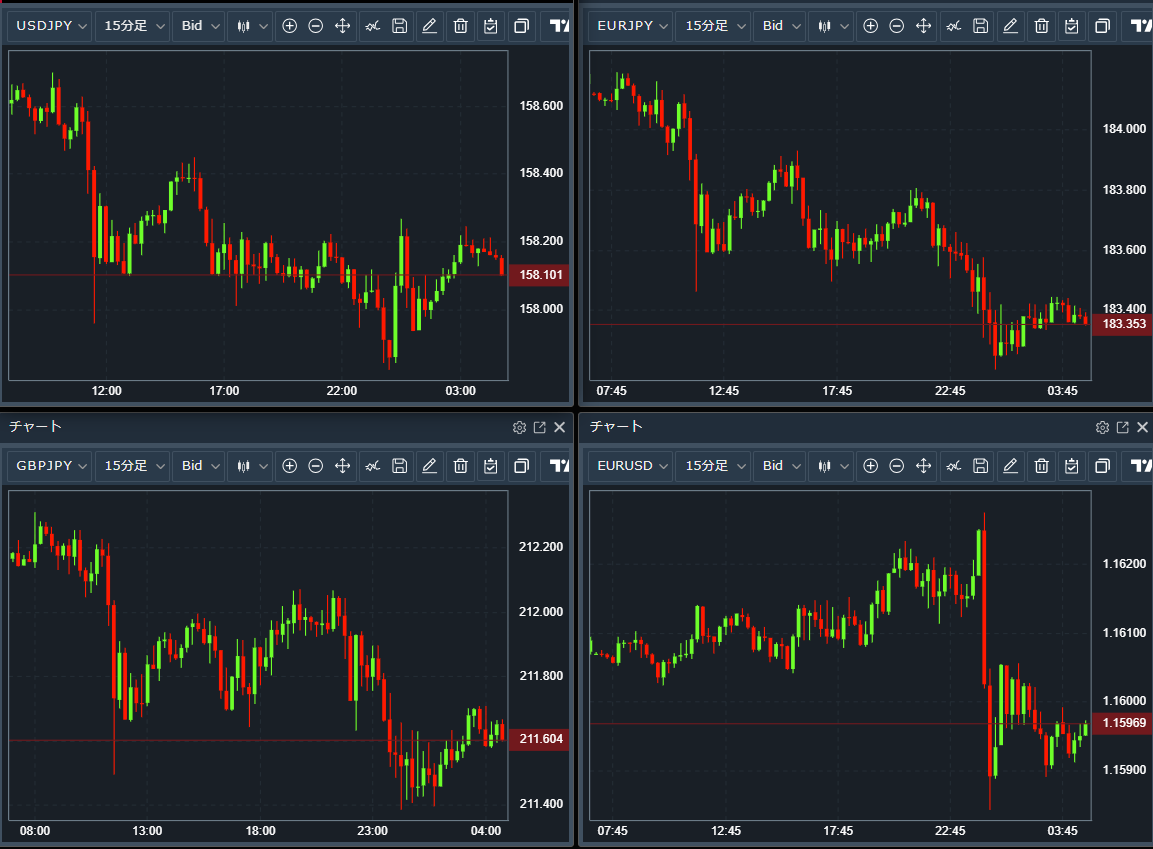Save the EURUSD chart layout
The width and height of the screenshot is (1153, 849).
pyautogui.click(x=980, y=466)
